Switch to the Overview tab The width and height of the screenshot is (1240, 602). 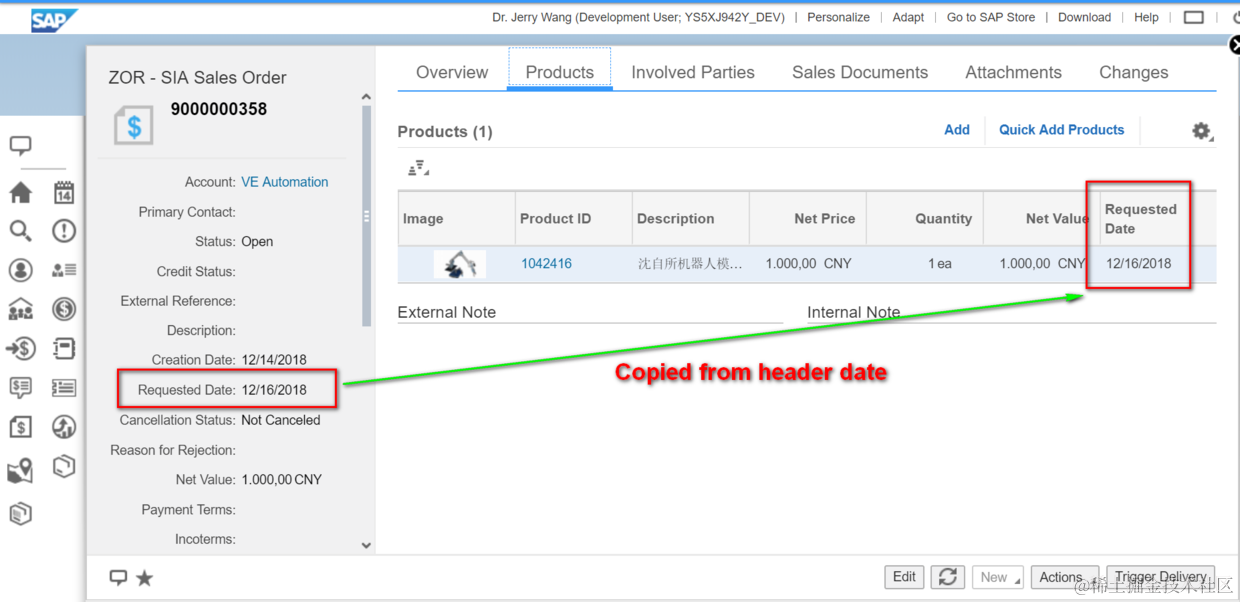(x=452, y=72)
